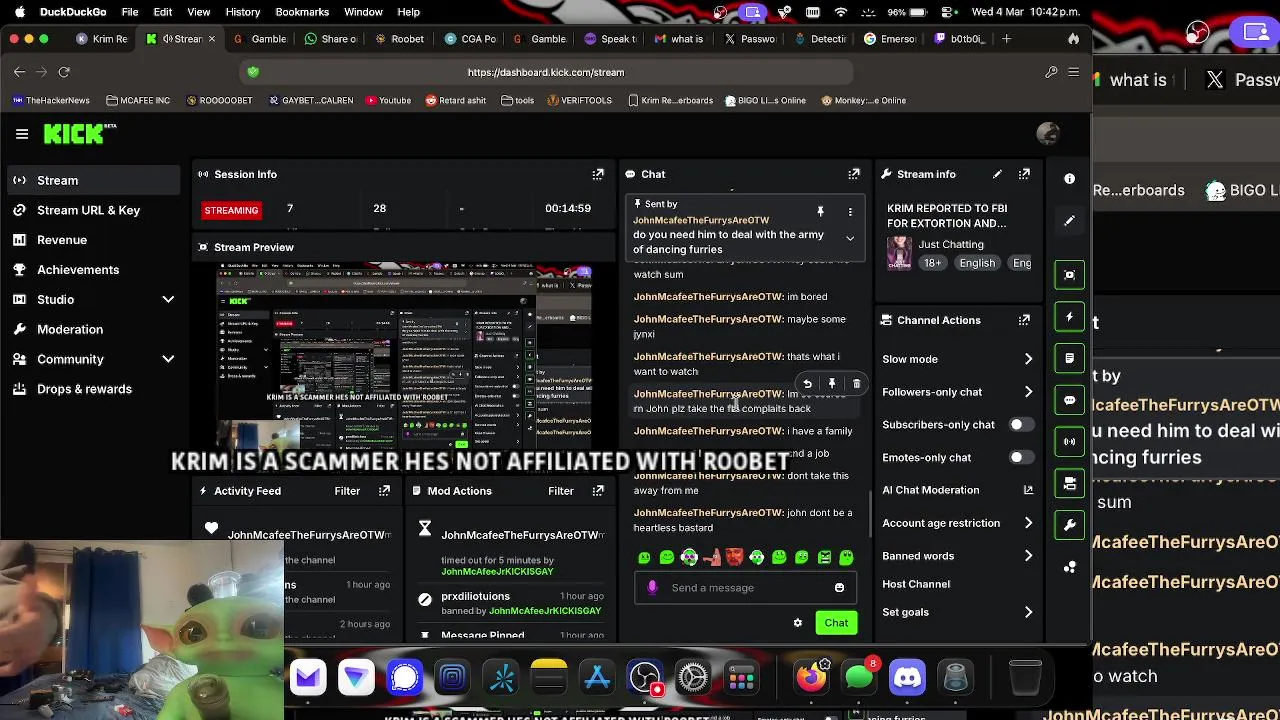The height and width of the screenshot is (720, 1280).
Task: Open the emoji picker in chat input
Action: tap(839, 588)
